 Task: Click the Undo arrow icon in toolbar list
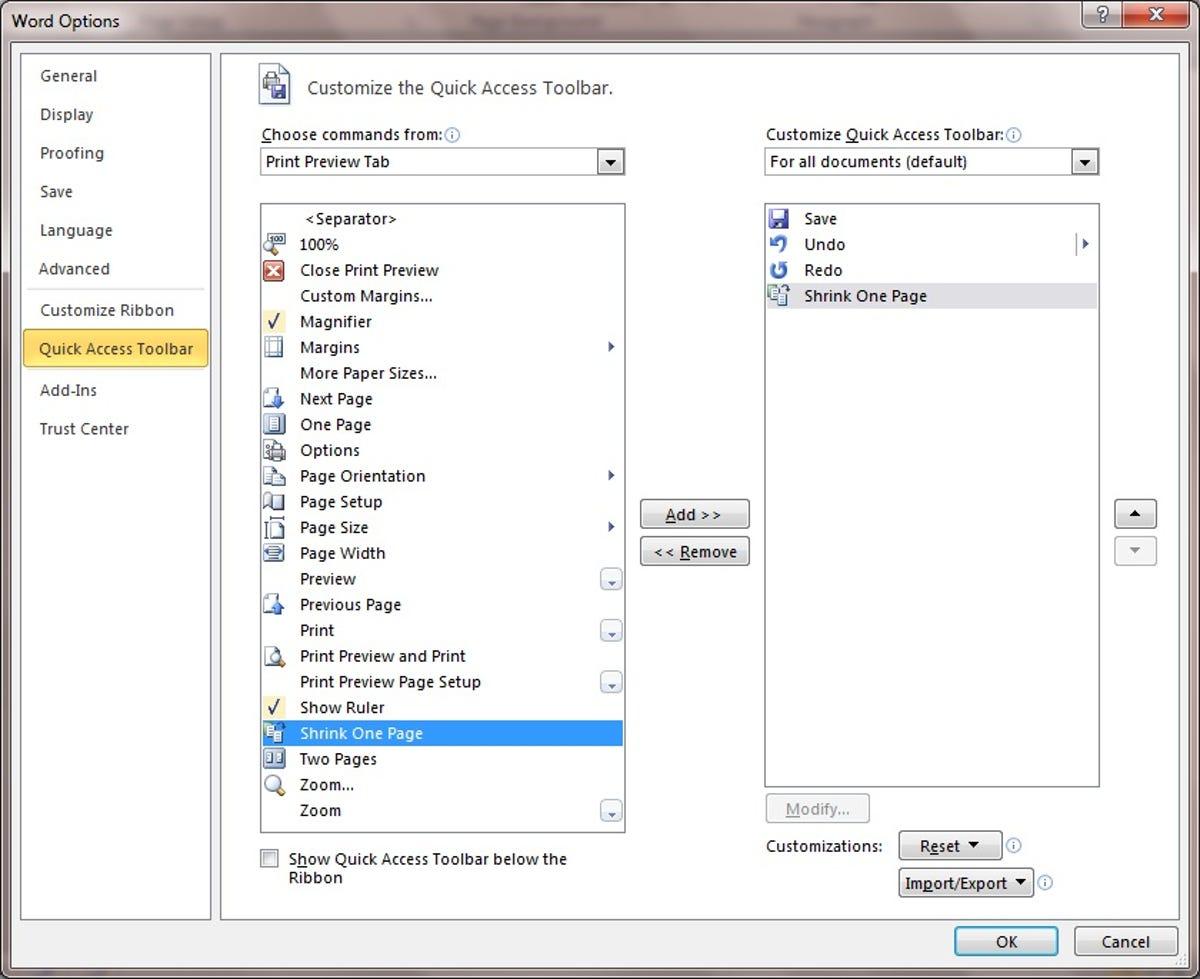point(779,244)
